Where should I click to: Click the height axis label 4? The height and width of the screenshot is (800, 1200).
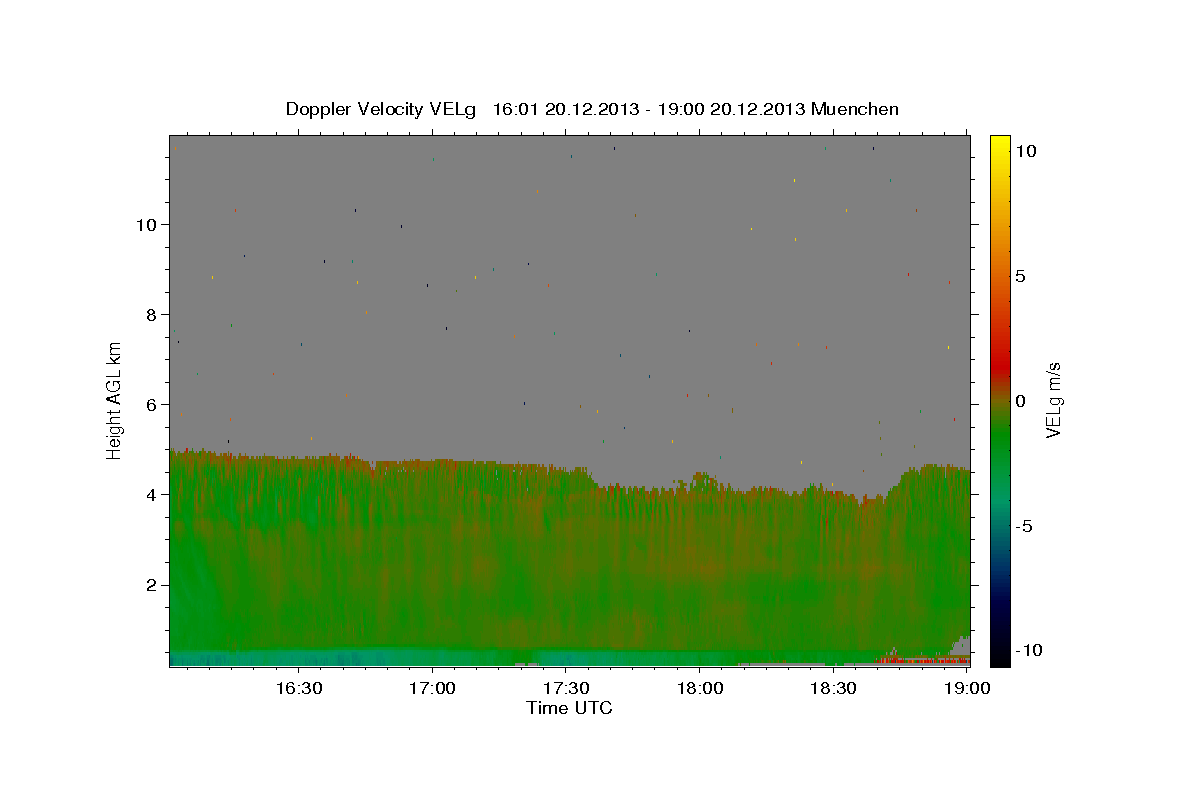pyautogui.click(x=152, y=494)
